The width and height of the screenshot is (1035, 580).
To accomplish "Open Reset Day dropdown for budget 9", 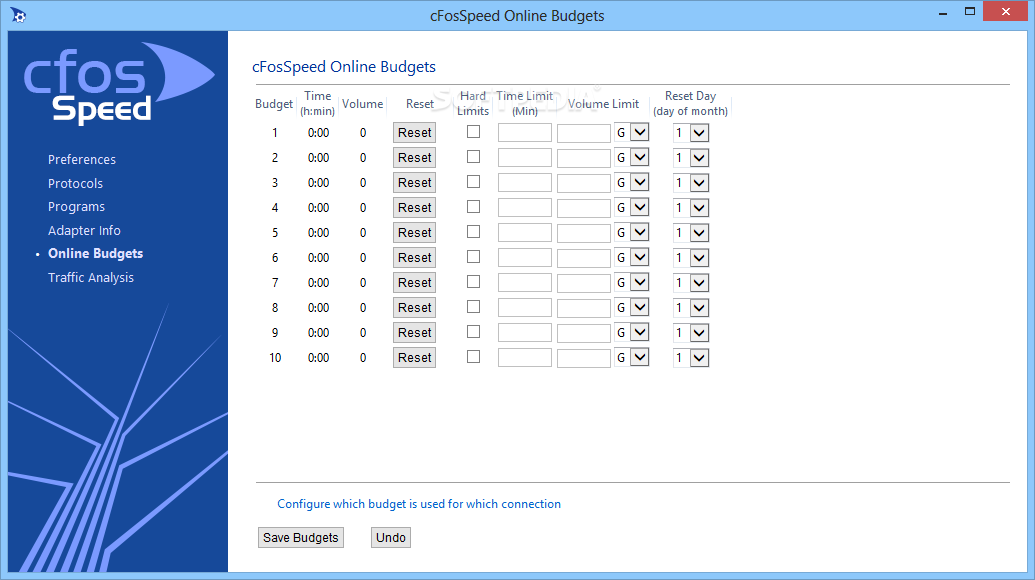I will pyautogui.click(x=690, y=333).
